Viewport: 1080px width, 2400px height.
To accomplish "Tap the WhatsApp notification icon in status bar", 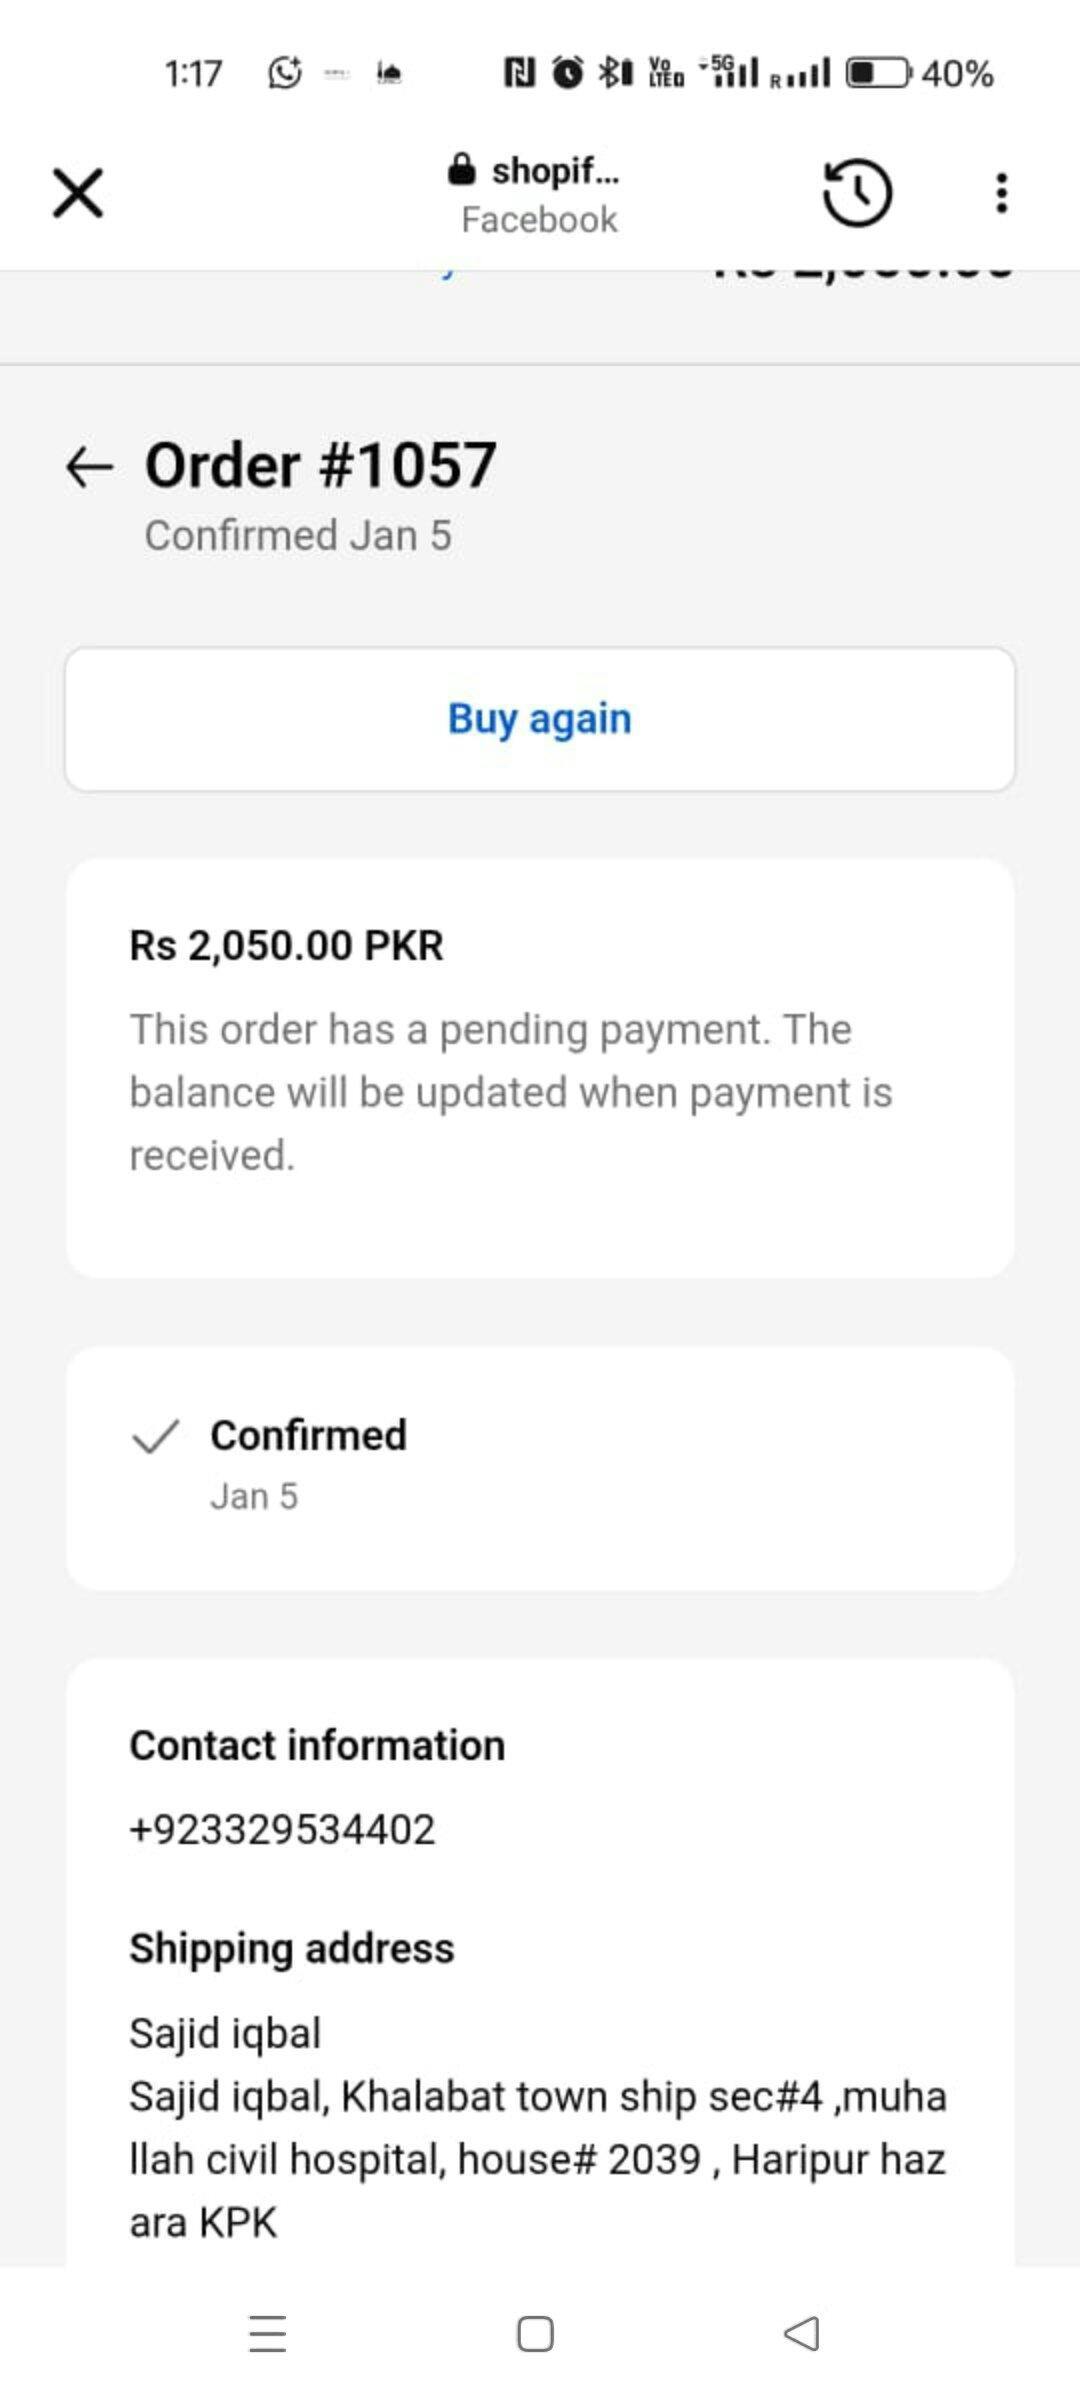I will pos(285,73).
